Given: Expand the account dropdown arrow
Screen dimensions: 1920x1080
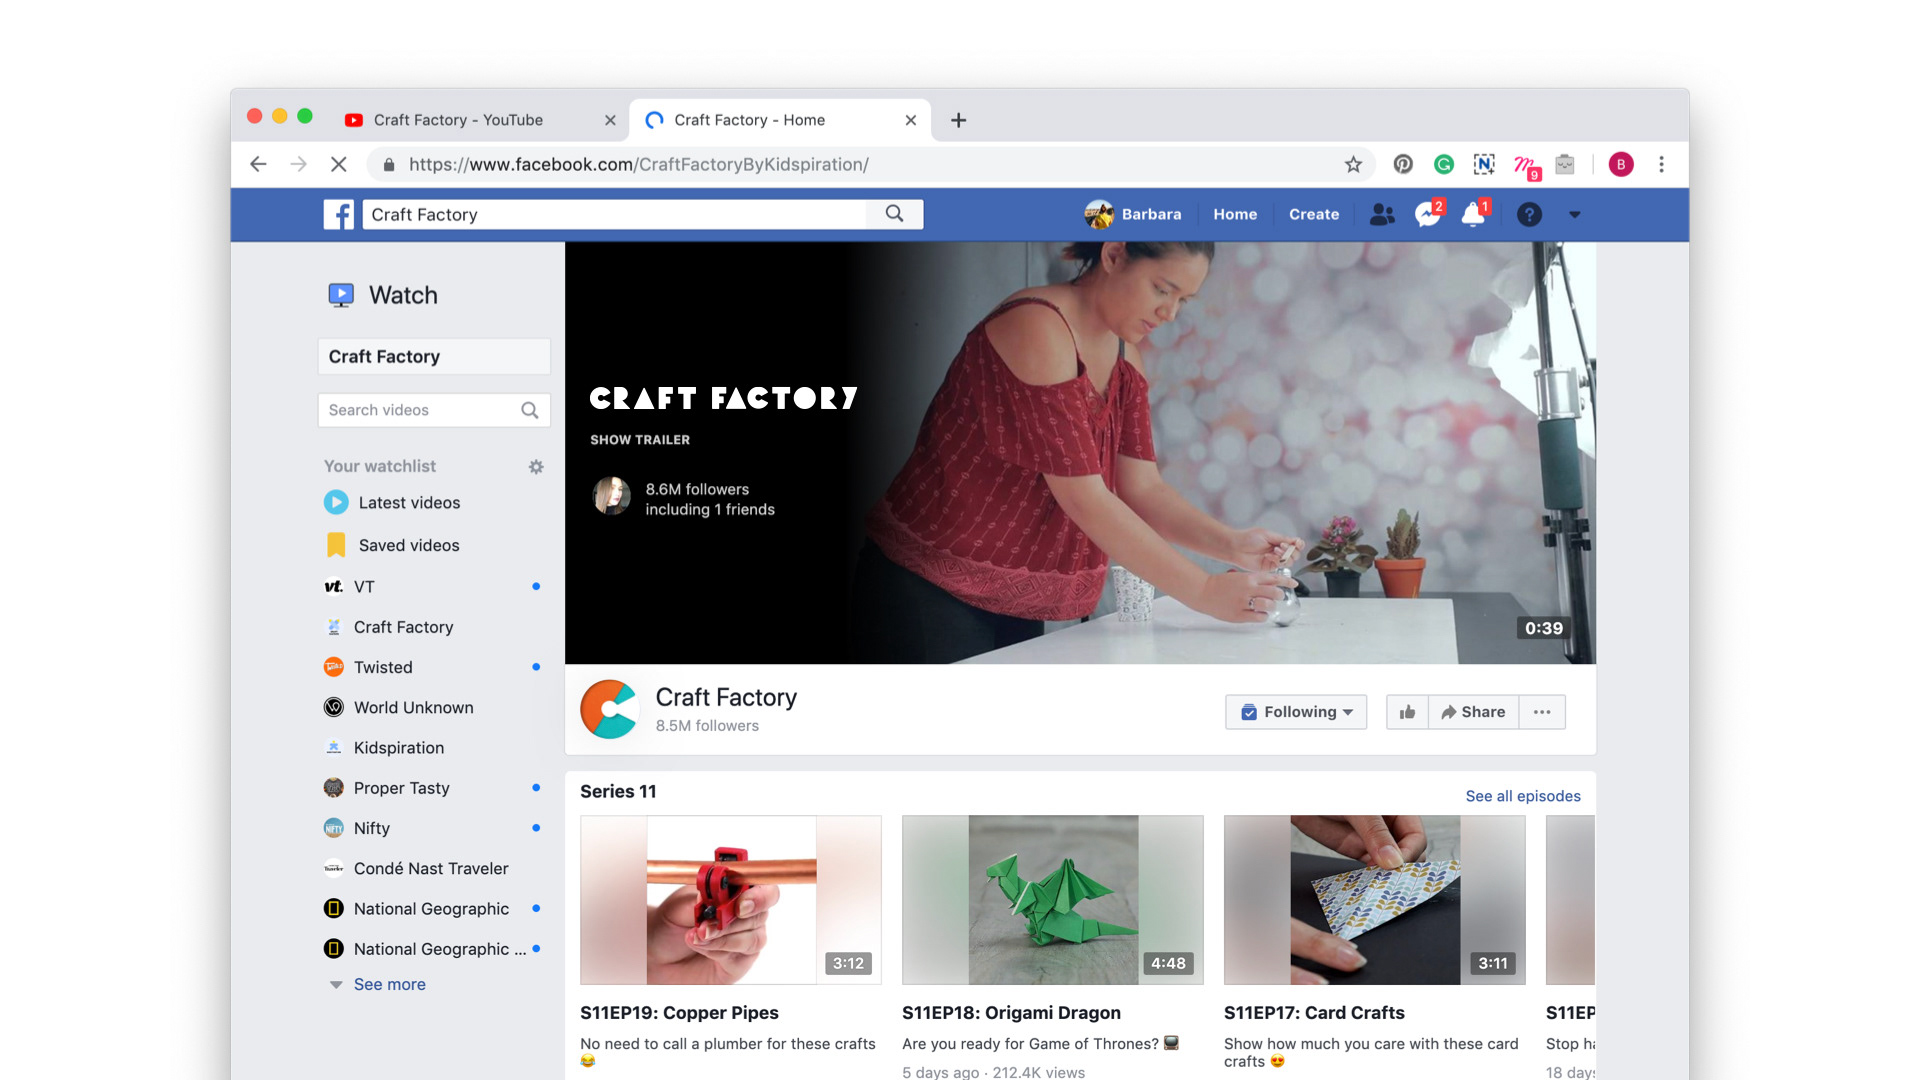Looking at the screenshot, I should pos(1575,215).
